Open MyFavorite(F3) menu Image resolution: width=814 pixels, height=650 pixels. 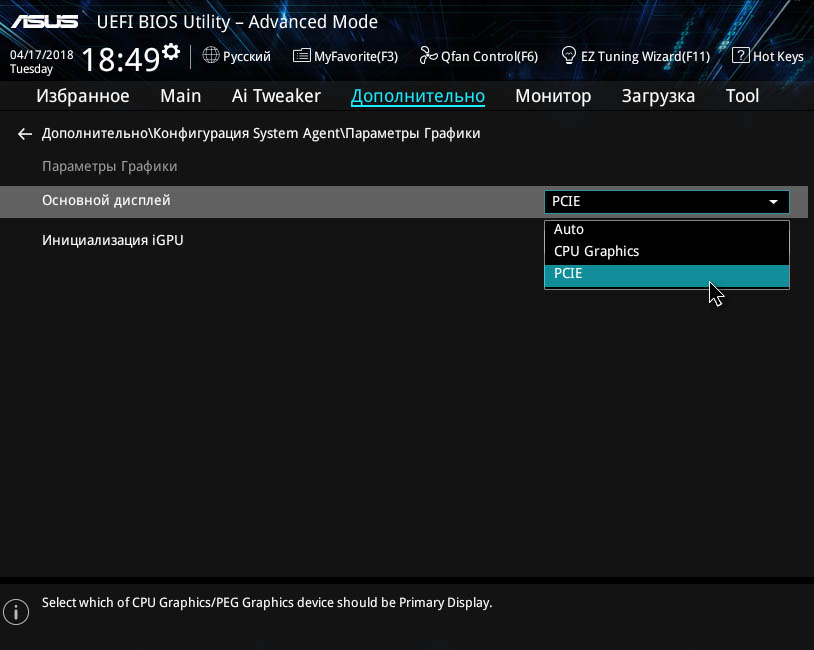356,56
